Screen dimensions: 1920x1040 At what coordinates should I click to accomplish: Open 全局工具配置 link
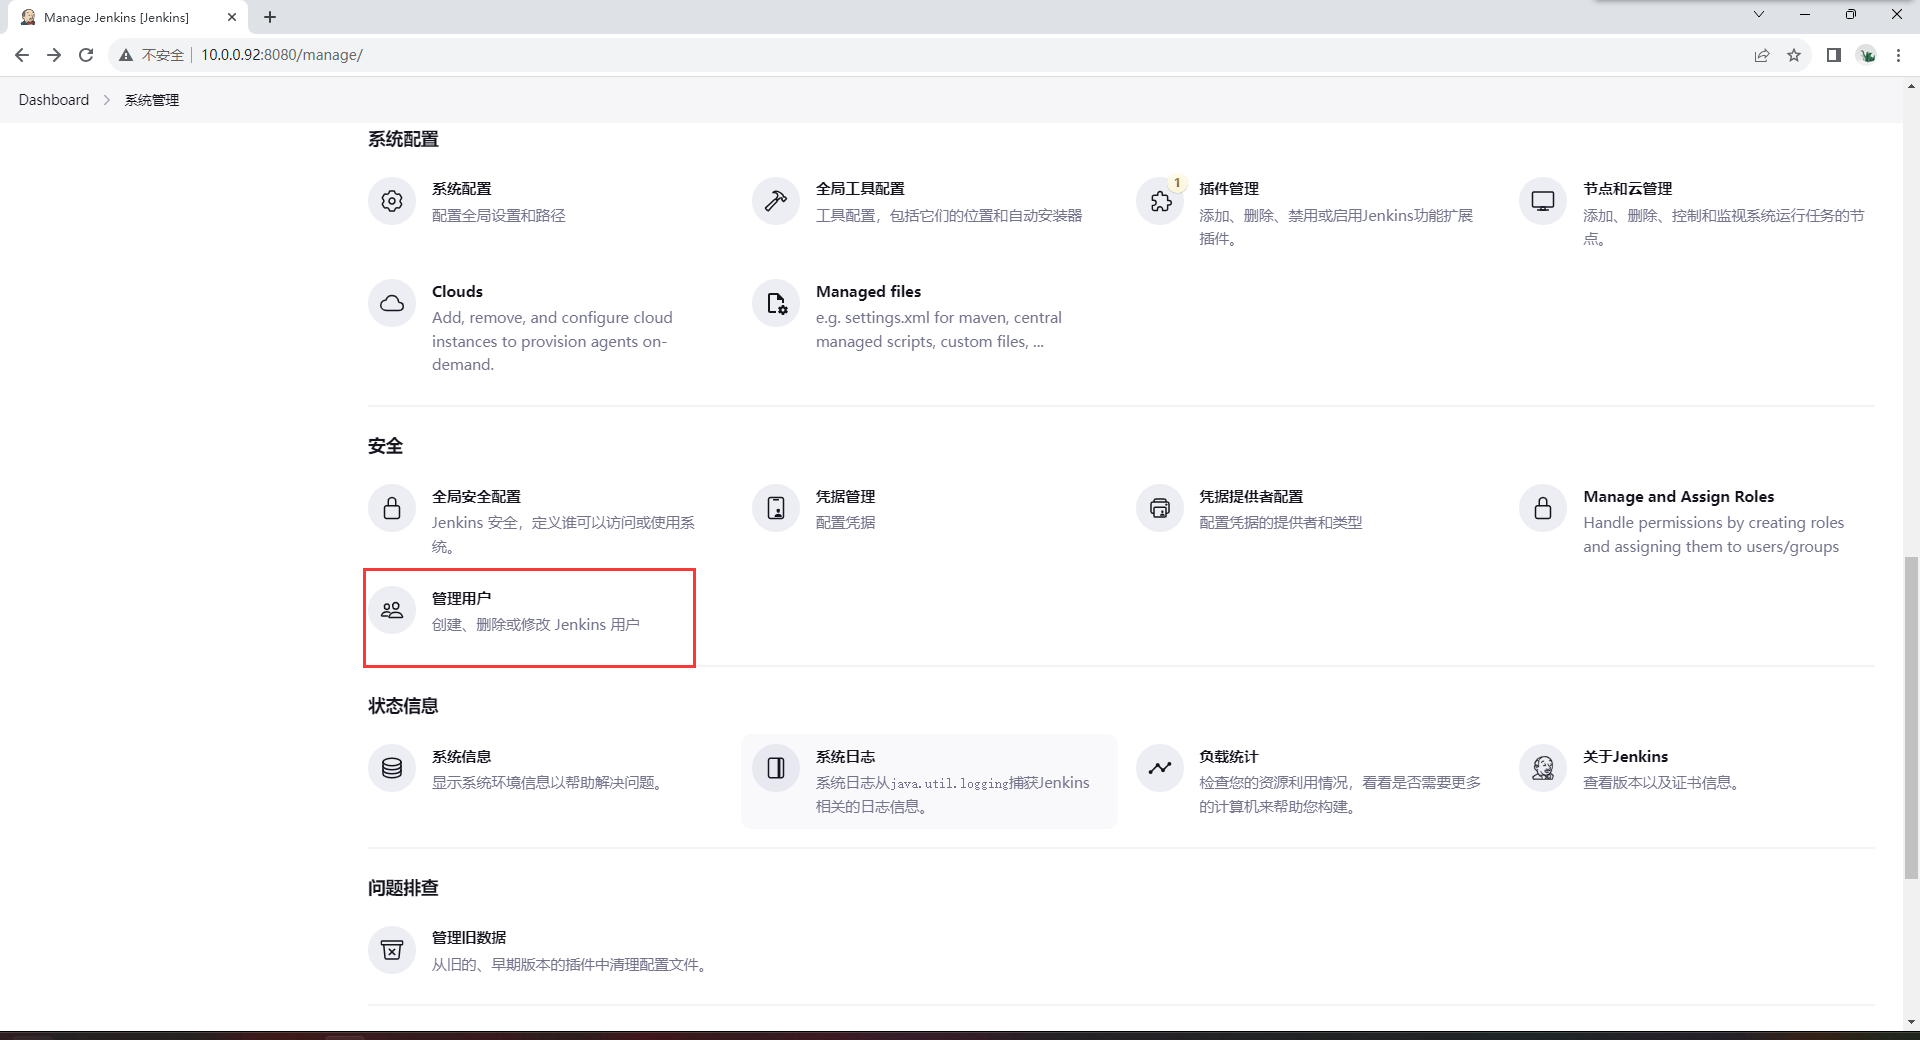tap(860, 188)
